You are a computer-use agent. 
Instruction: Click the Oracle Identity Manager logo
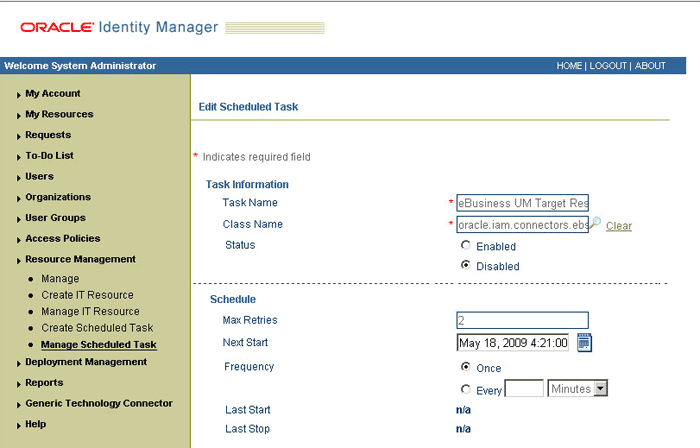(119, 27)
